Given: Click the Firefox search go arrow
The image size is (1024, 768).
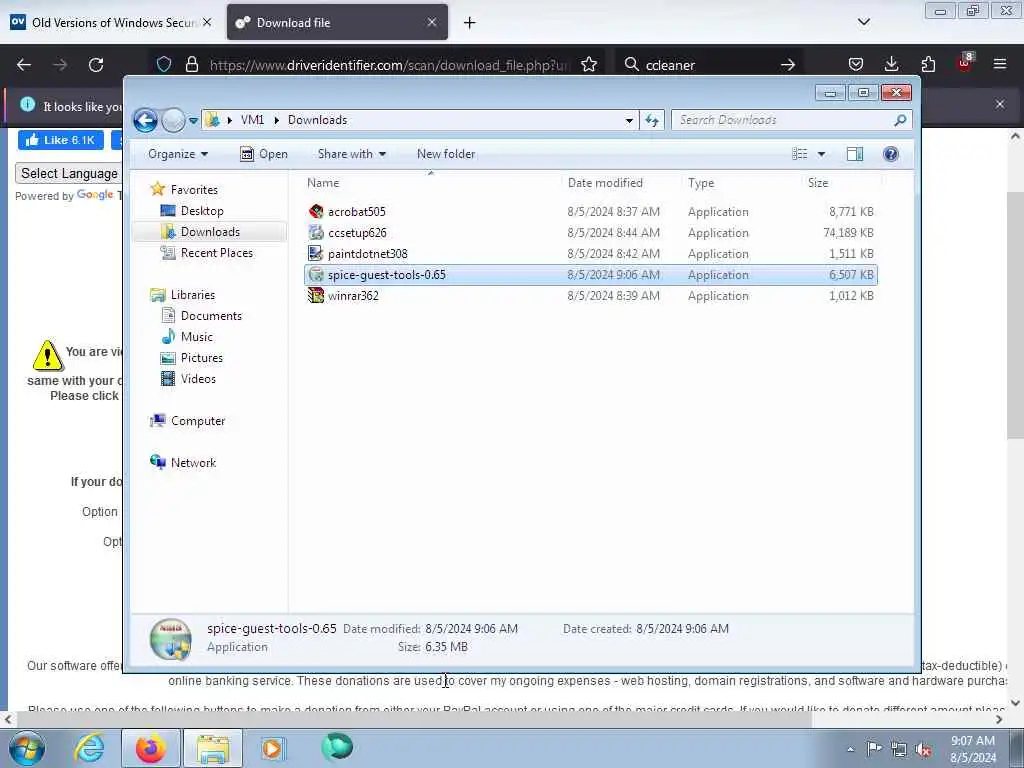Looking at the screenshot, I should [x=788, y=65].
